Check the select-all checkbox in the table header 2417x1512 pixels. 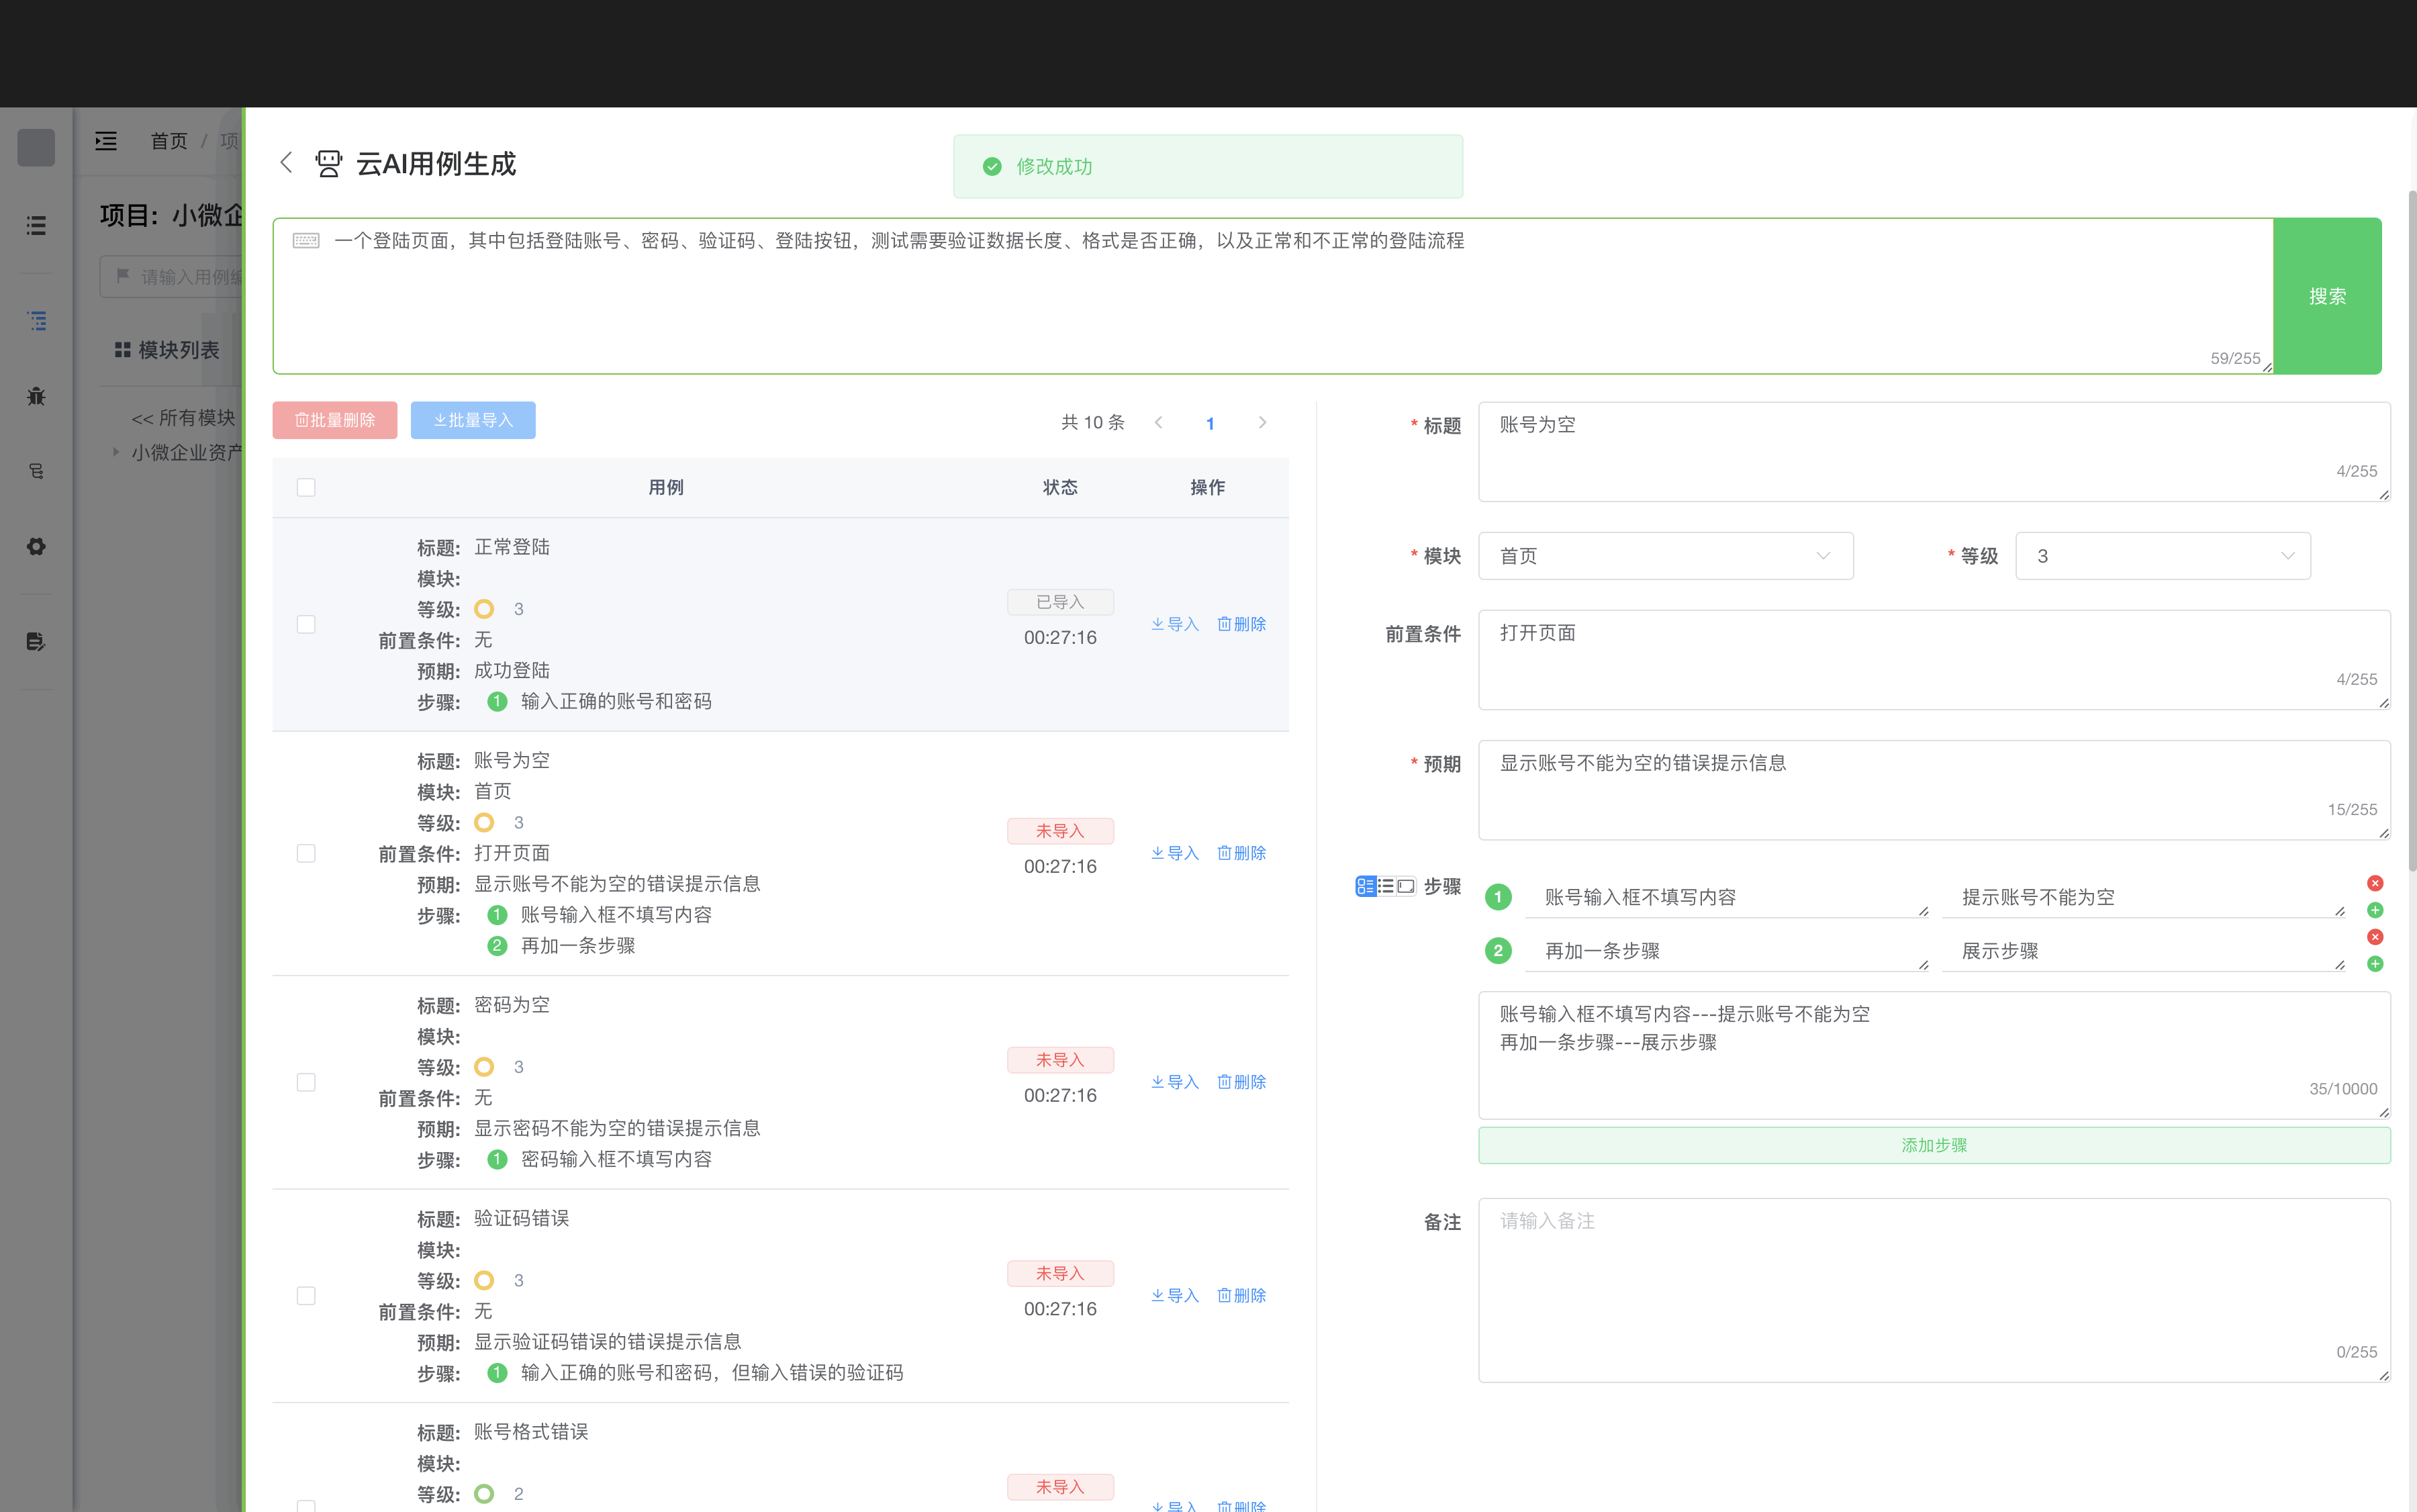306,487
